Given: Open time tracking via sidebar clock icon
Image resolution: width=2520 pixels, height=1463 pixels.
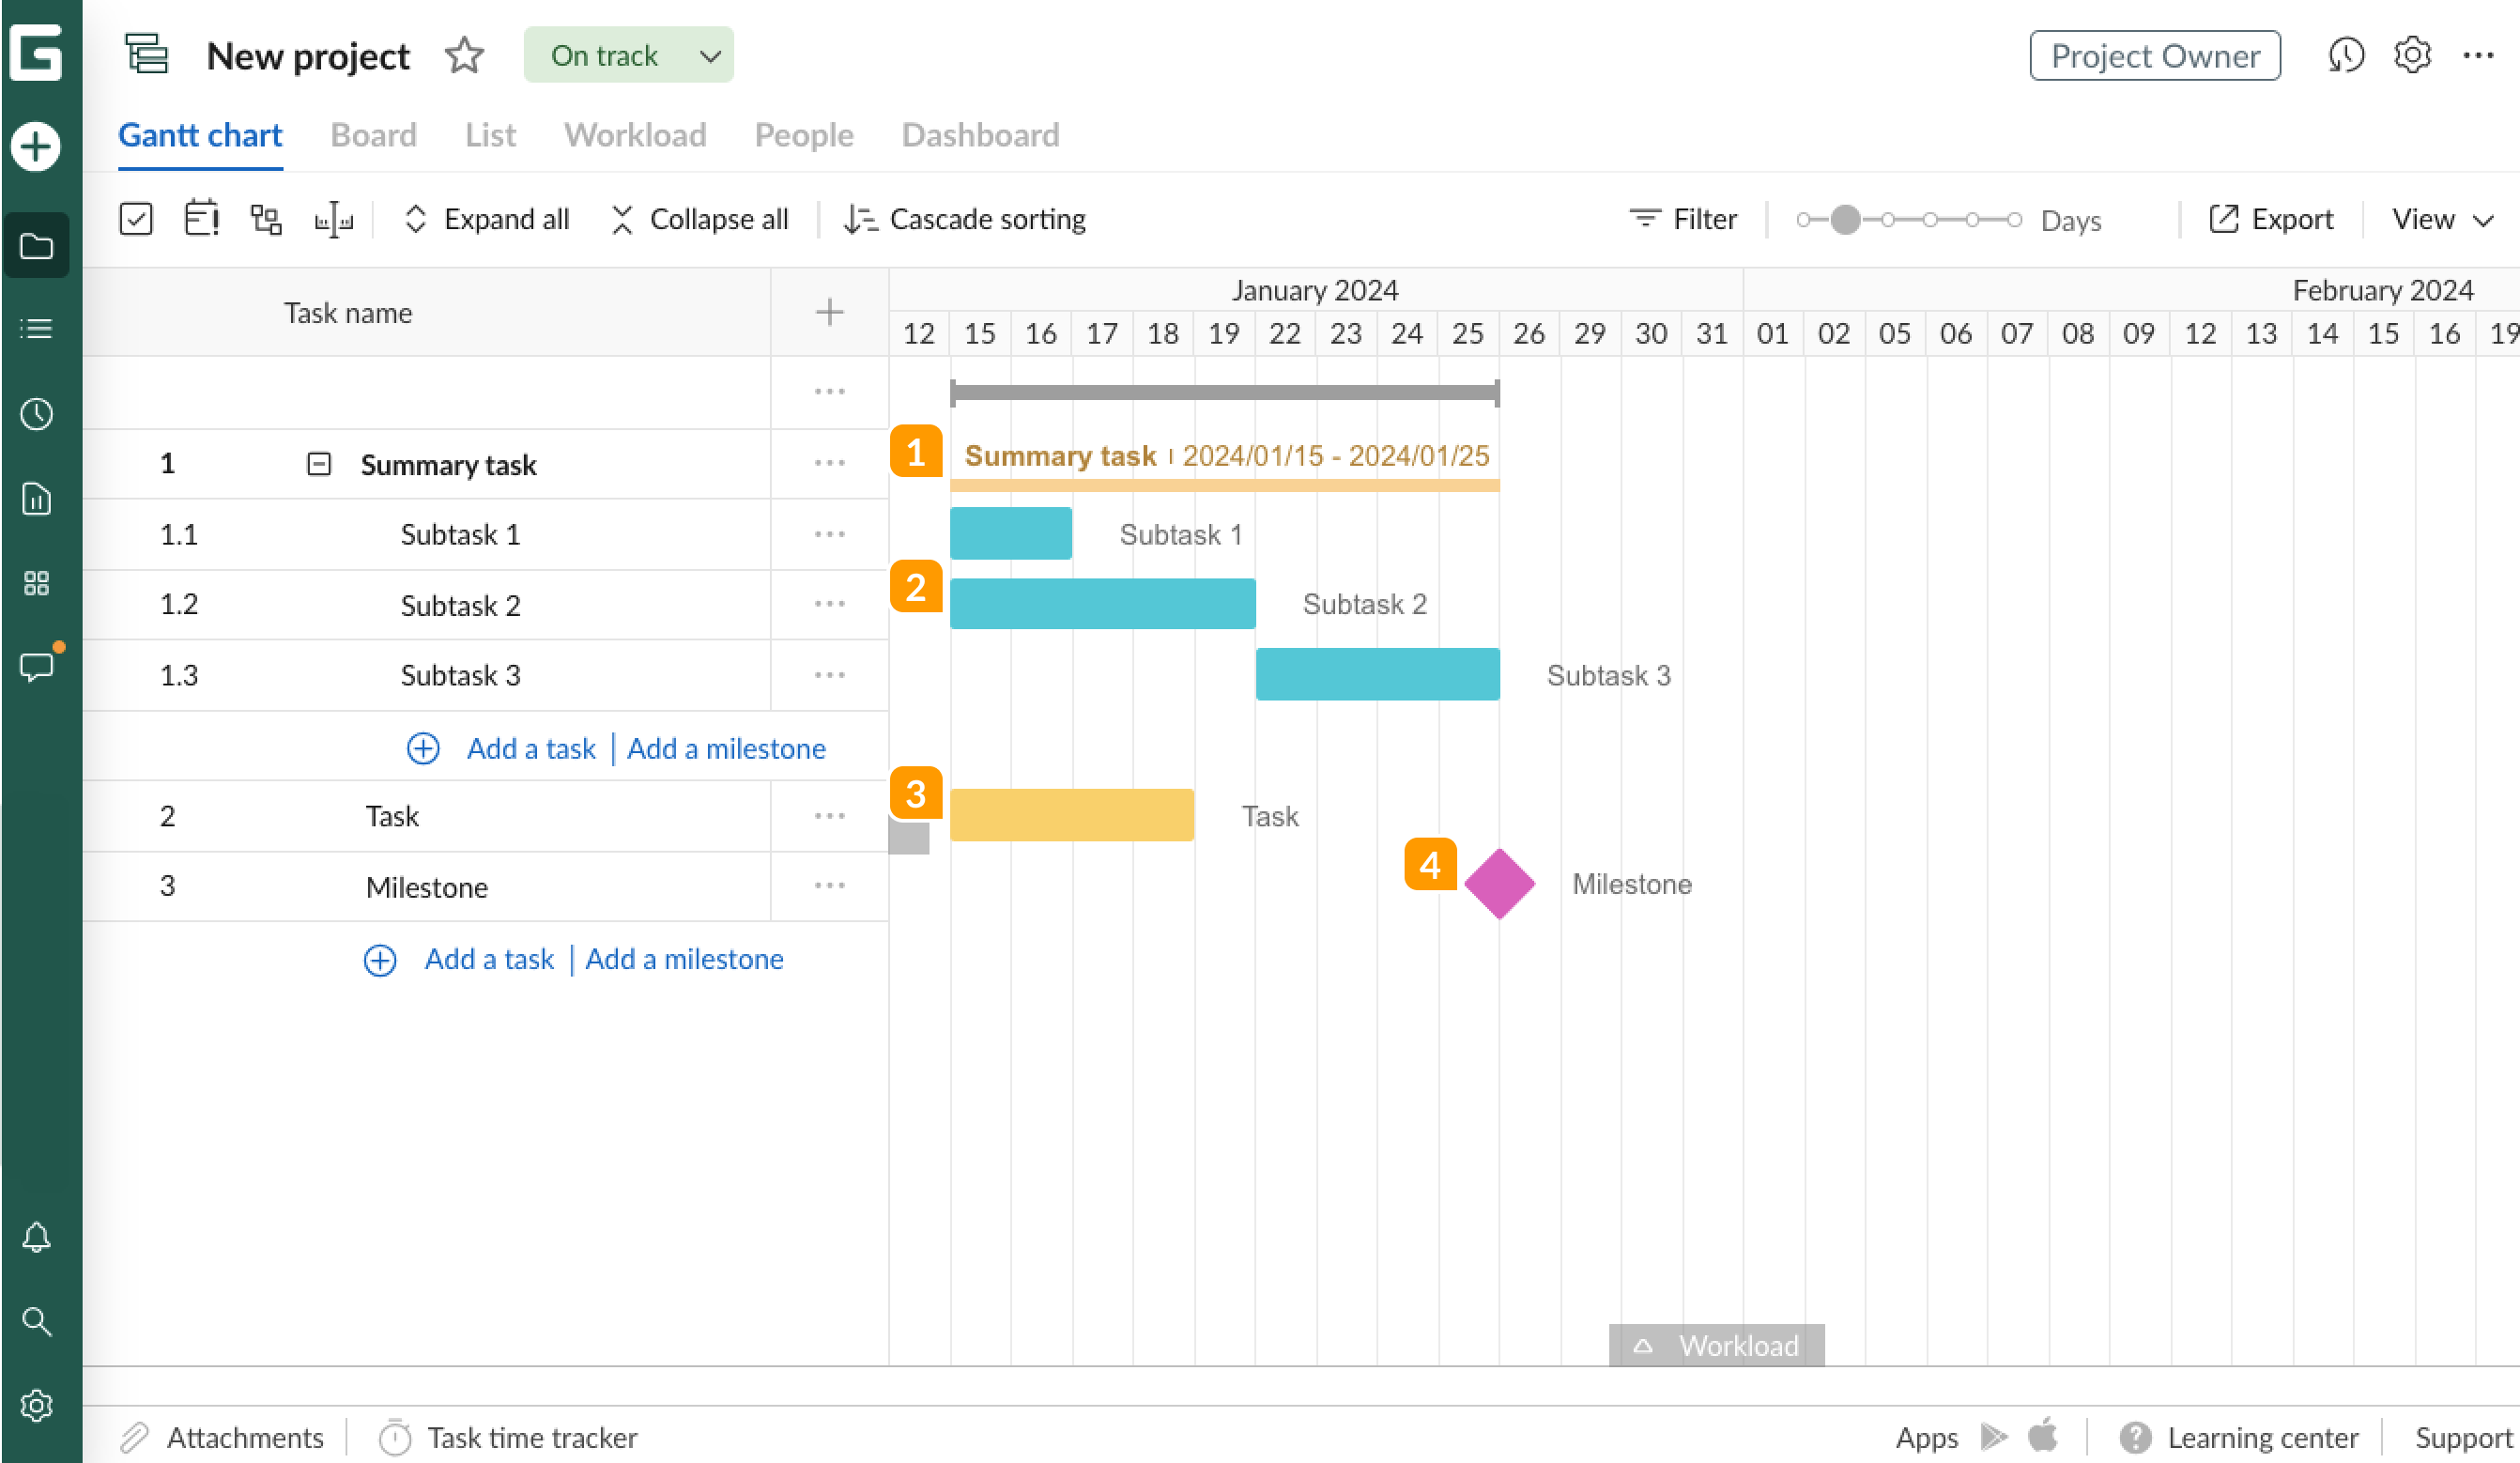Looking at the screenshot, I should click(37, 414).
